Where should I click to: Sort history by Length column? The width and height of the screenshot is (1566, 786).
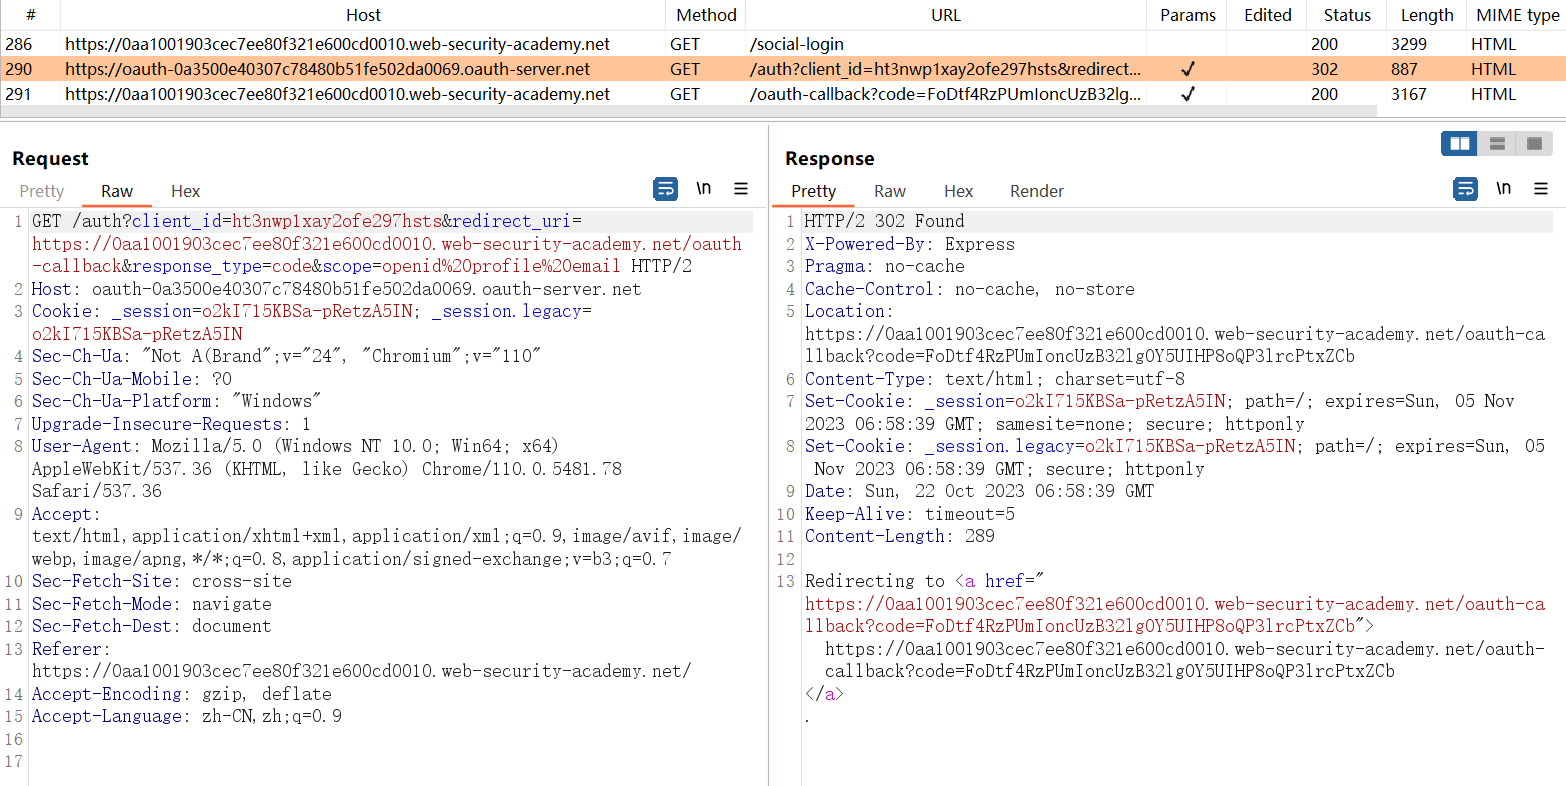coord(1427,15)
